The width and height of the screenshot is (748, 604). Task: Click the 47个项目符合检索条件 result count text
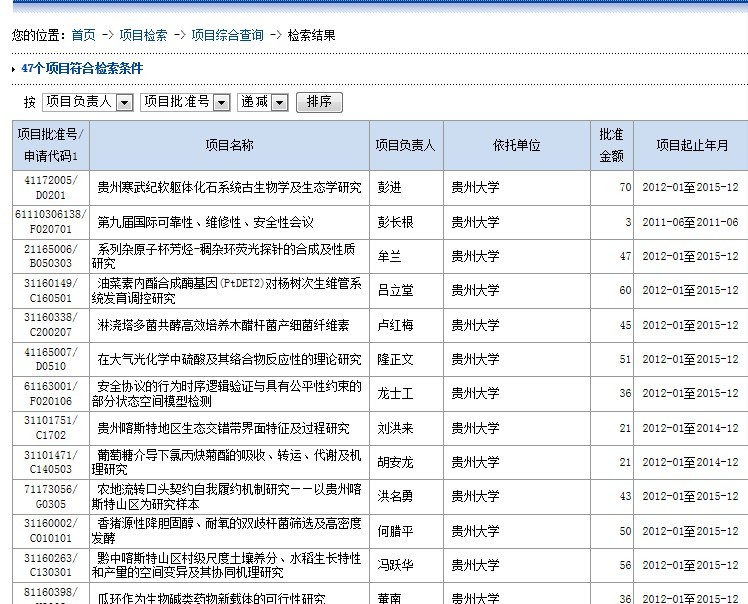point(82,68)
